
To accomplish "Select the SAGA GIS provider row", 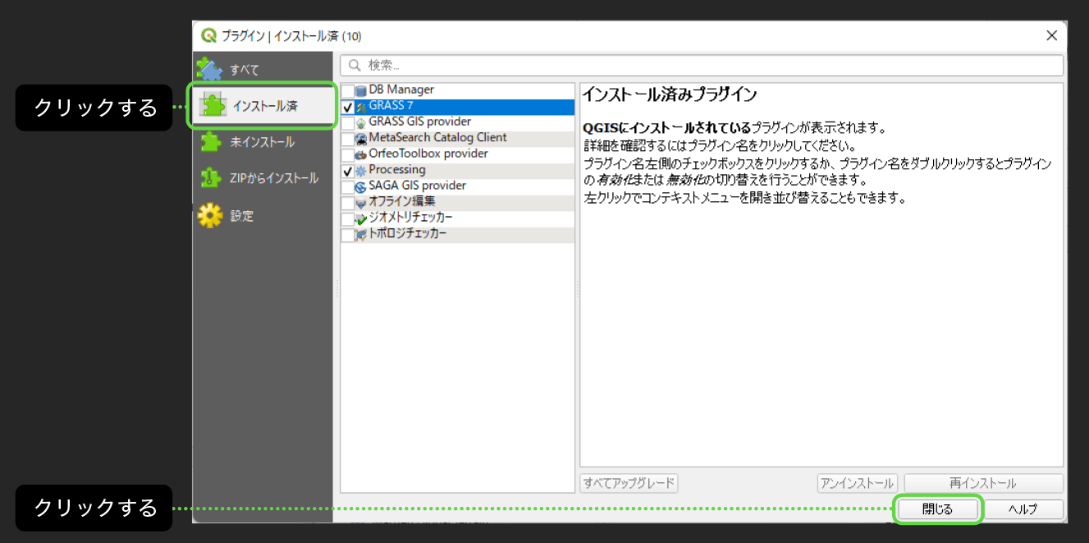I will tap(458, 187).
